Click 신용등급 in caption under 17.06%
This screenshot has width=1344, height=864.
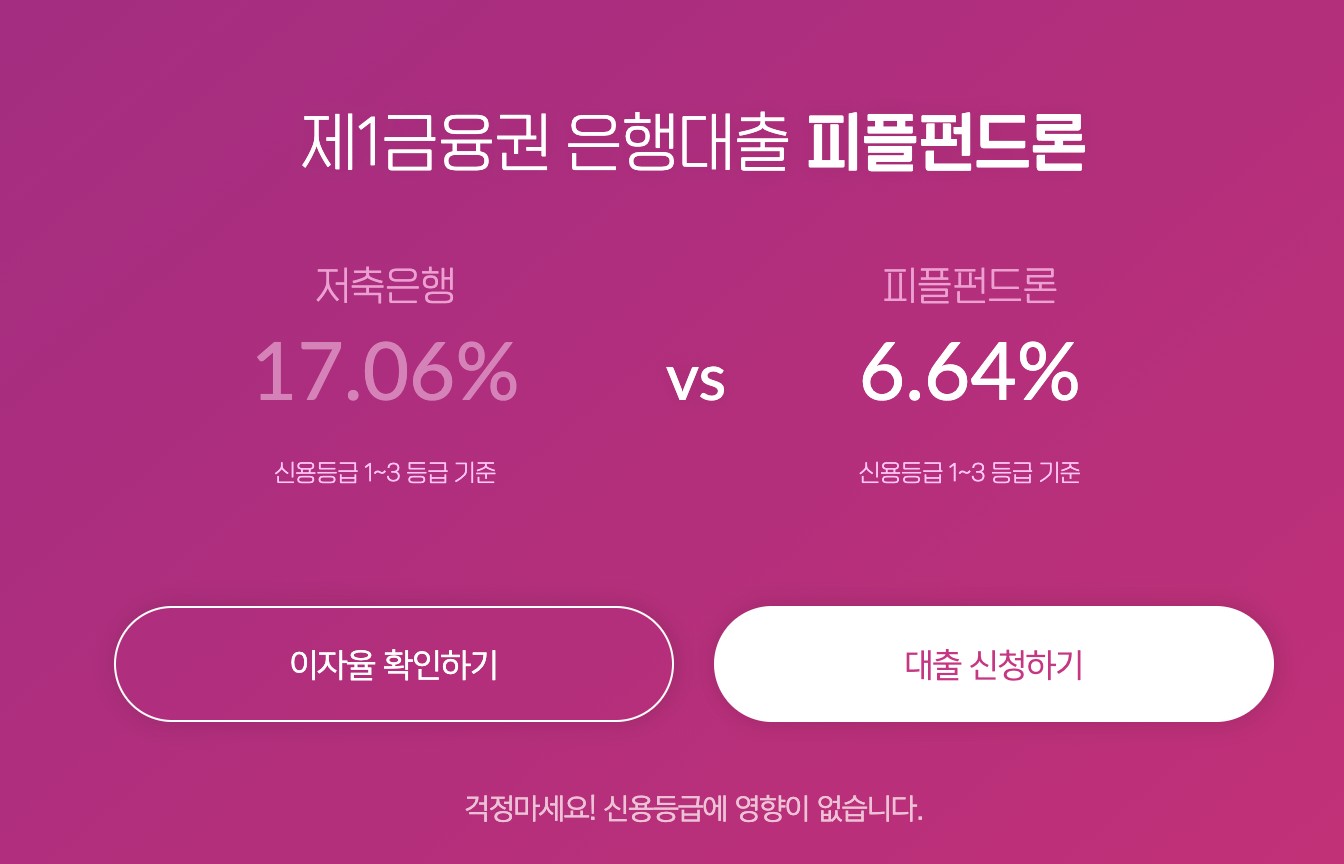pyautogui.click(x=305, y=472)
